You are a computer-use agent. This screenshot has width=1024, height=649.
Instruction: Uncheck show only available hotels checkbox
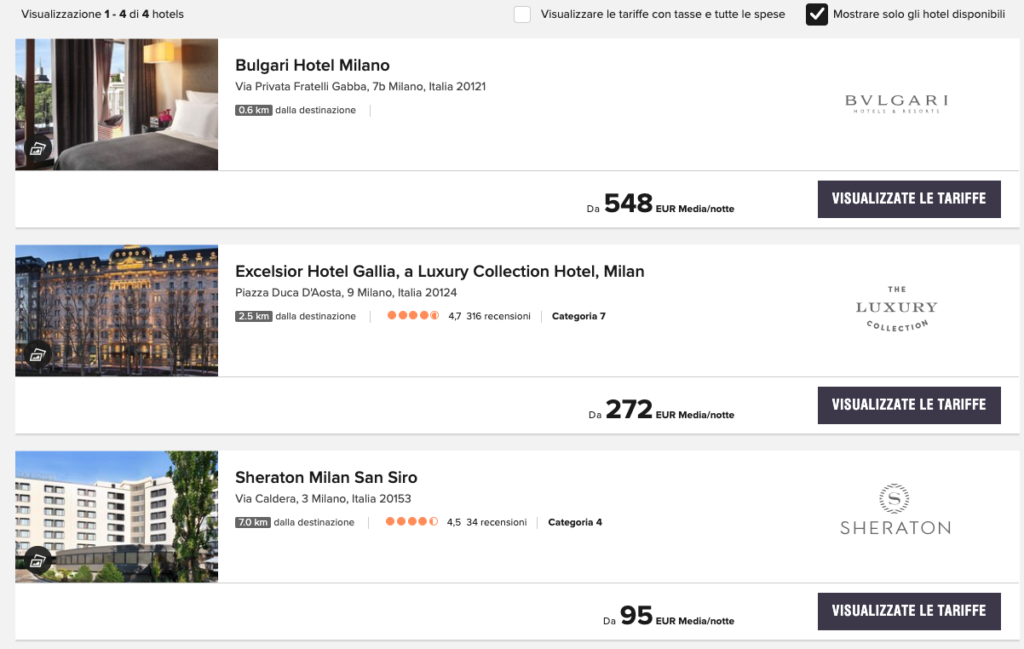pyautogui.click(x=816, y=14)
